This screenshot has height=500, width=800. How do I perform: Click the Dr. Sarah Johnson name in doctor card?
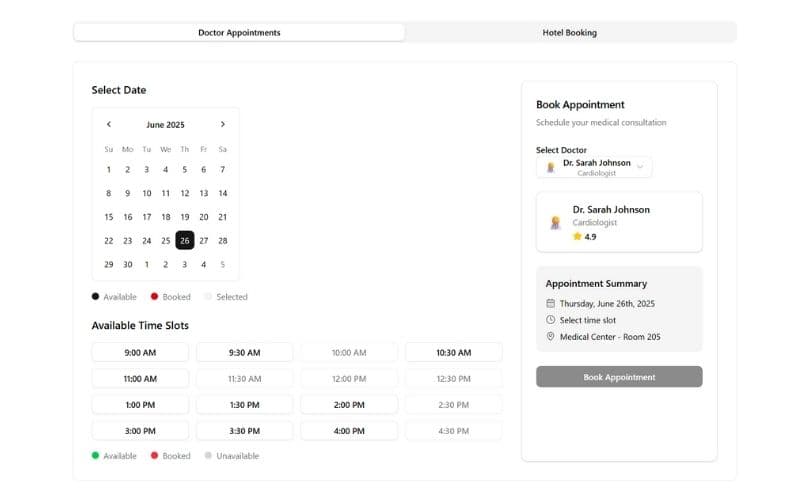(x=611, y=210)
